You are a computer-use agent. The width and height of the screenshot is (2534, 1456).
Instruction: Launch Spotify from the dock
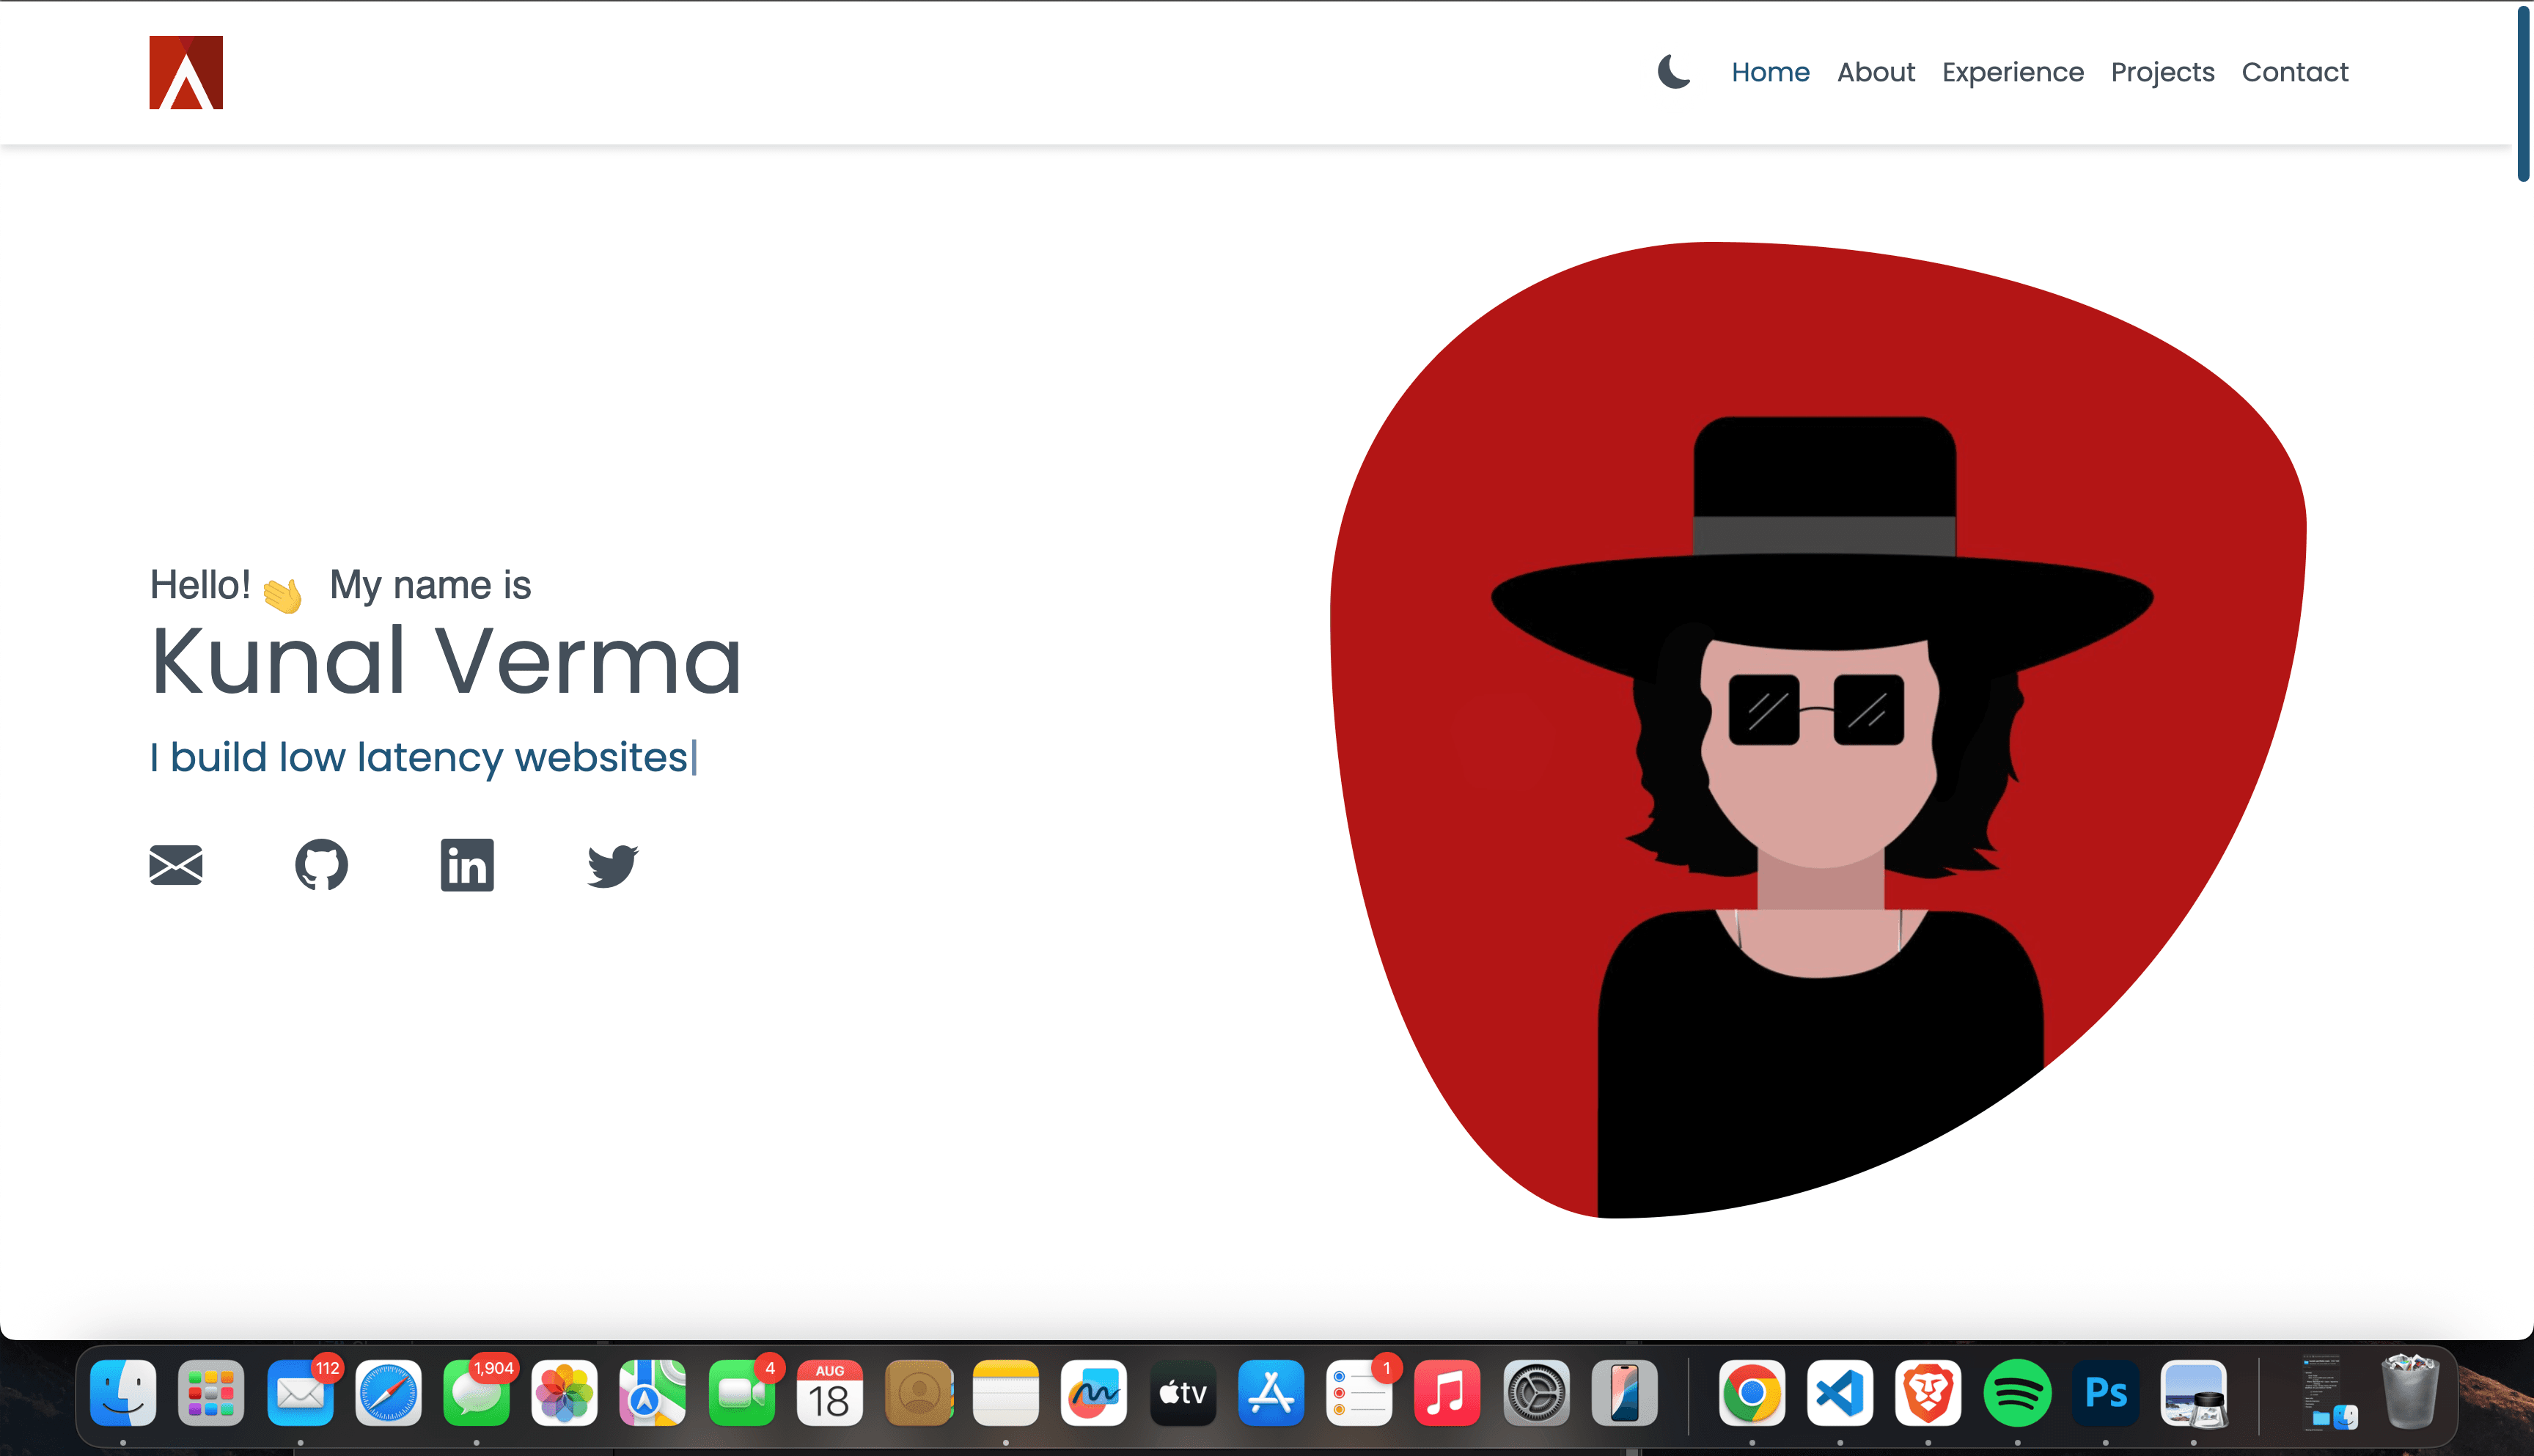click(x=2016, y=1392)
